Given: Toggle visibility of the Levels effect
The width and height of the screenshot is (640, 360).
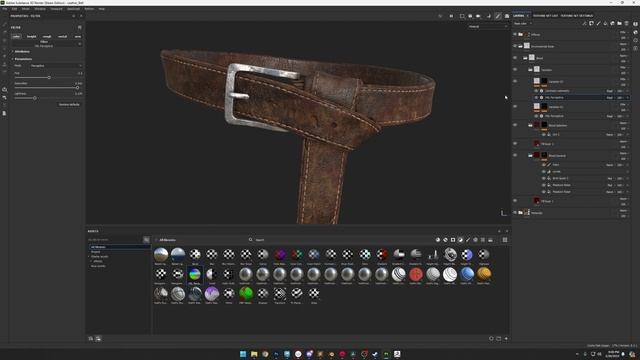Looking at the screenshot, I should 544,171.
